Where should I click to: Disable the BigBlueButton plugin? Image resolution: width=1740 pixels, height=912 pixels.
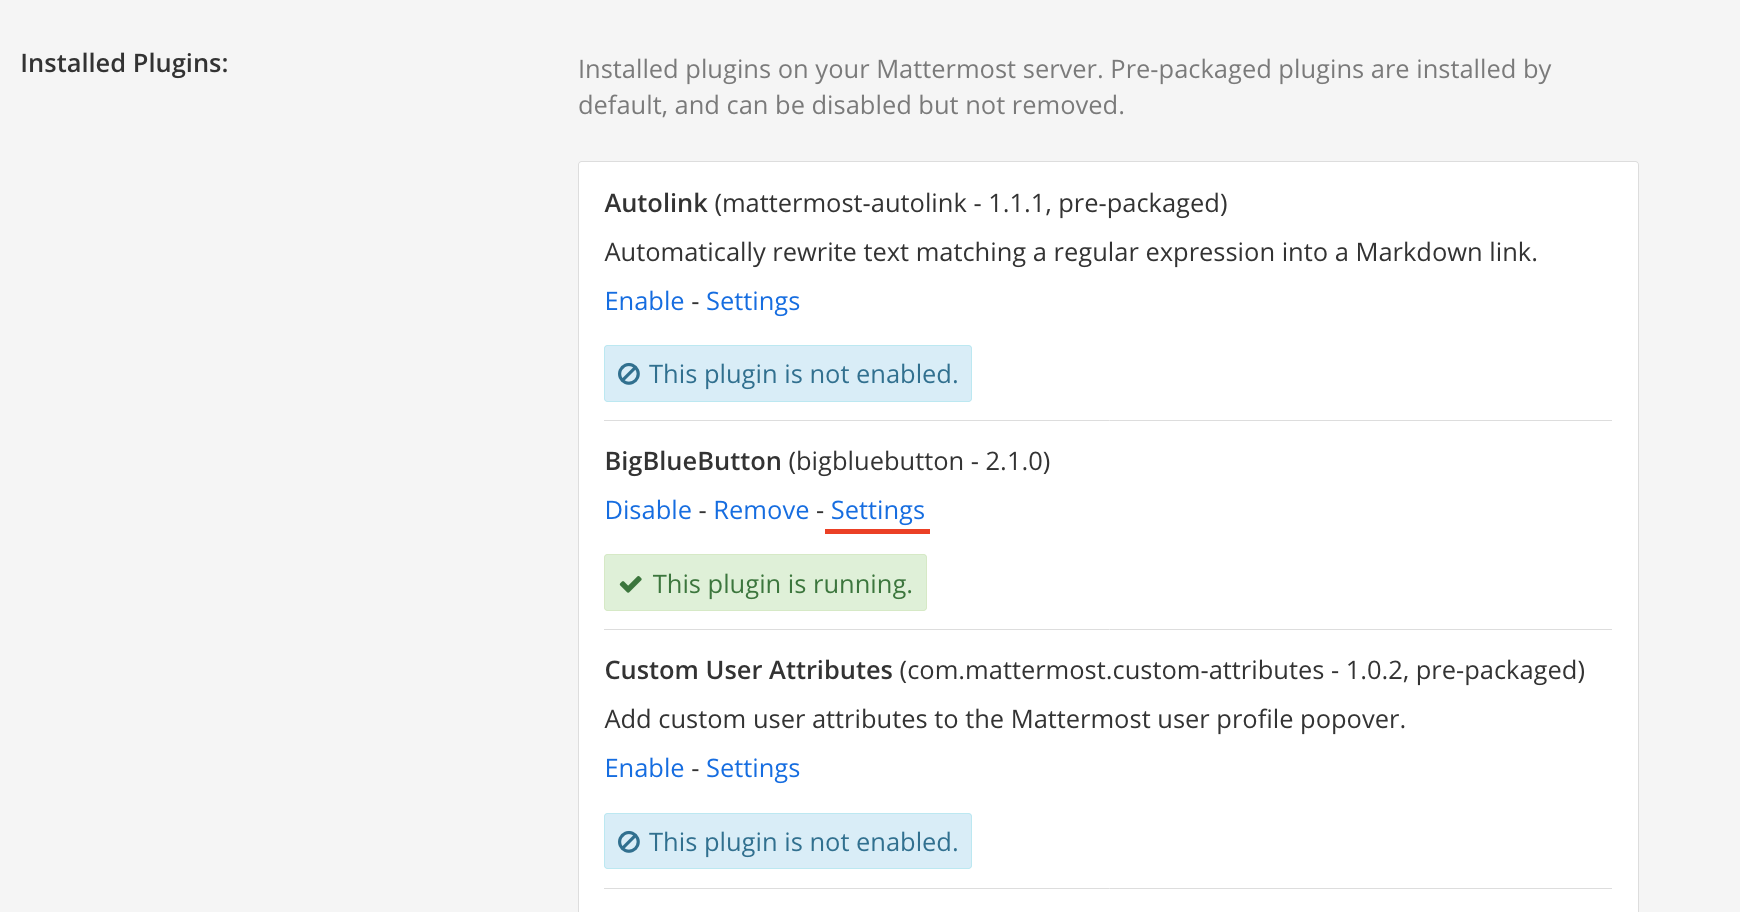648,510
